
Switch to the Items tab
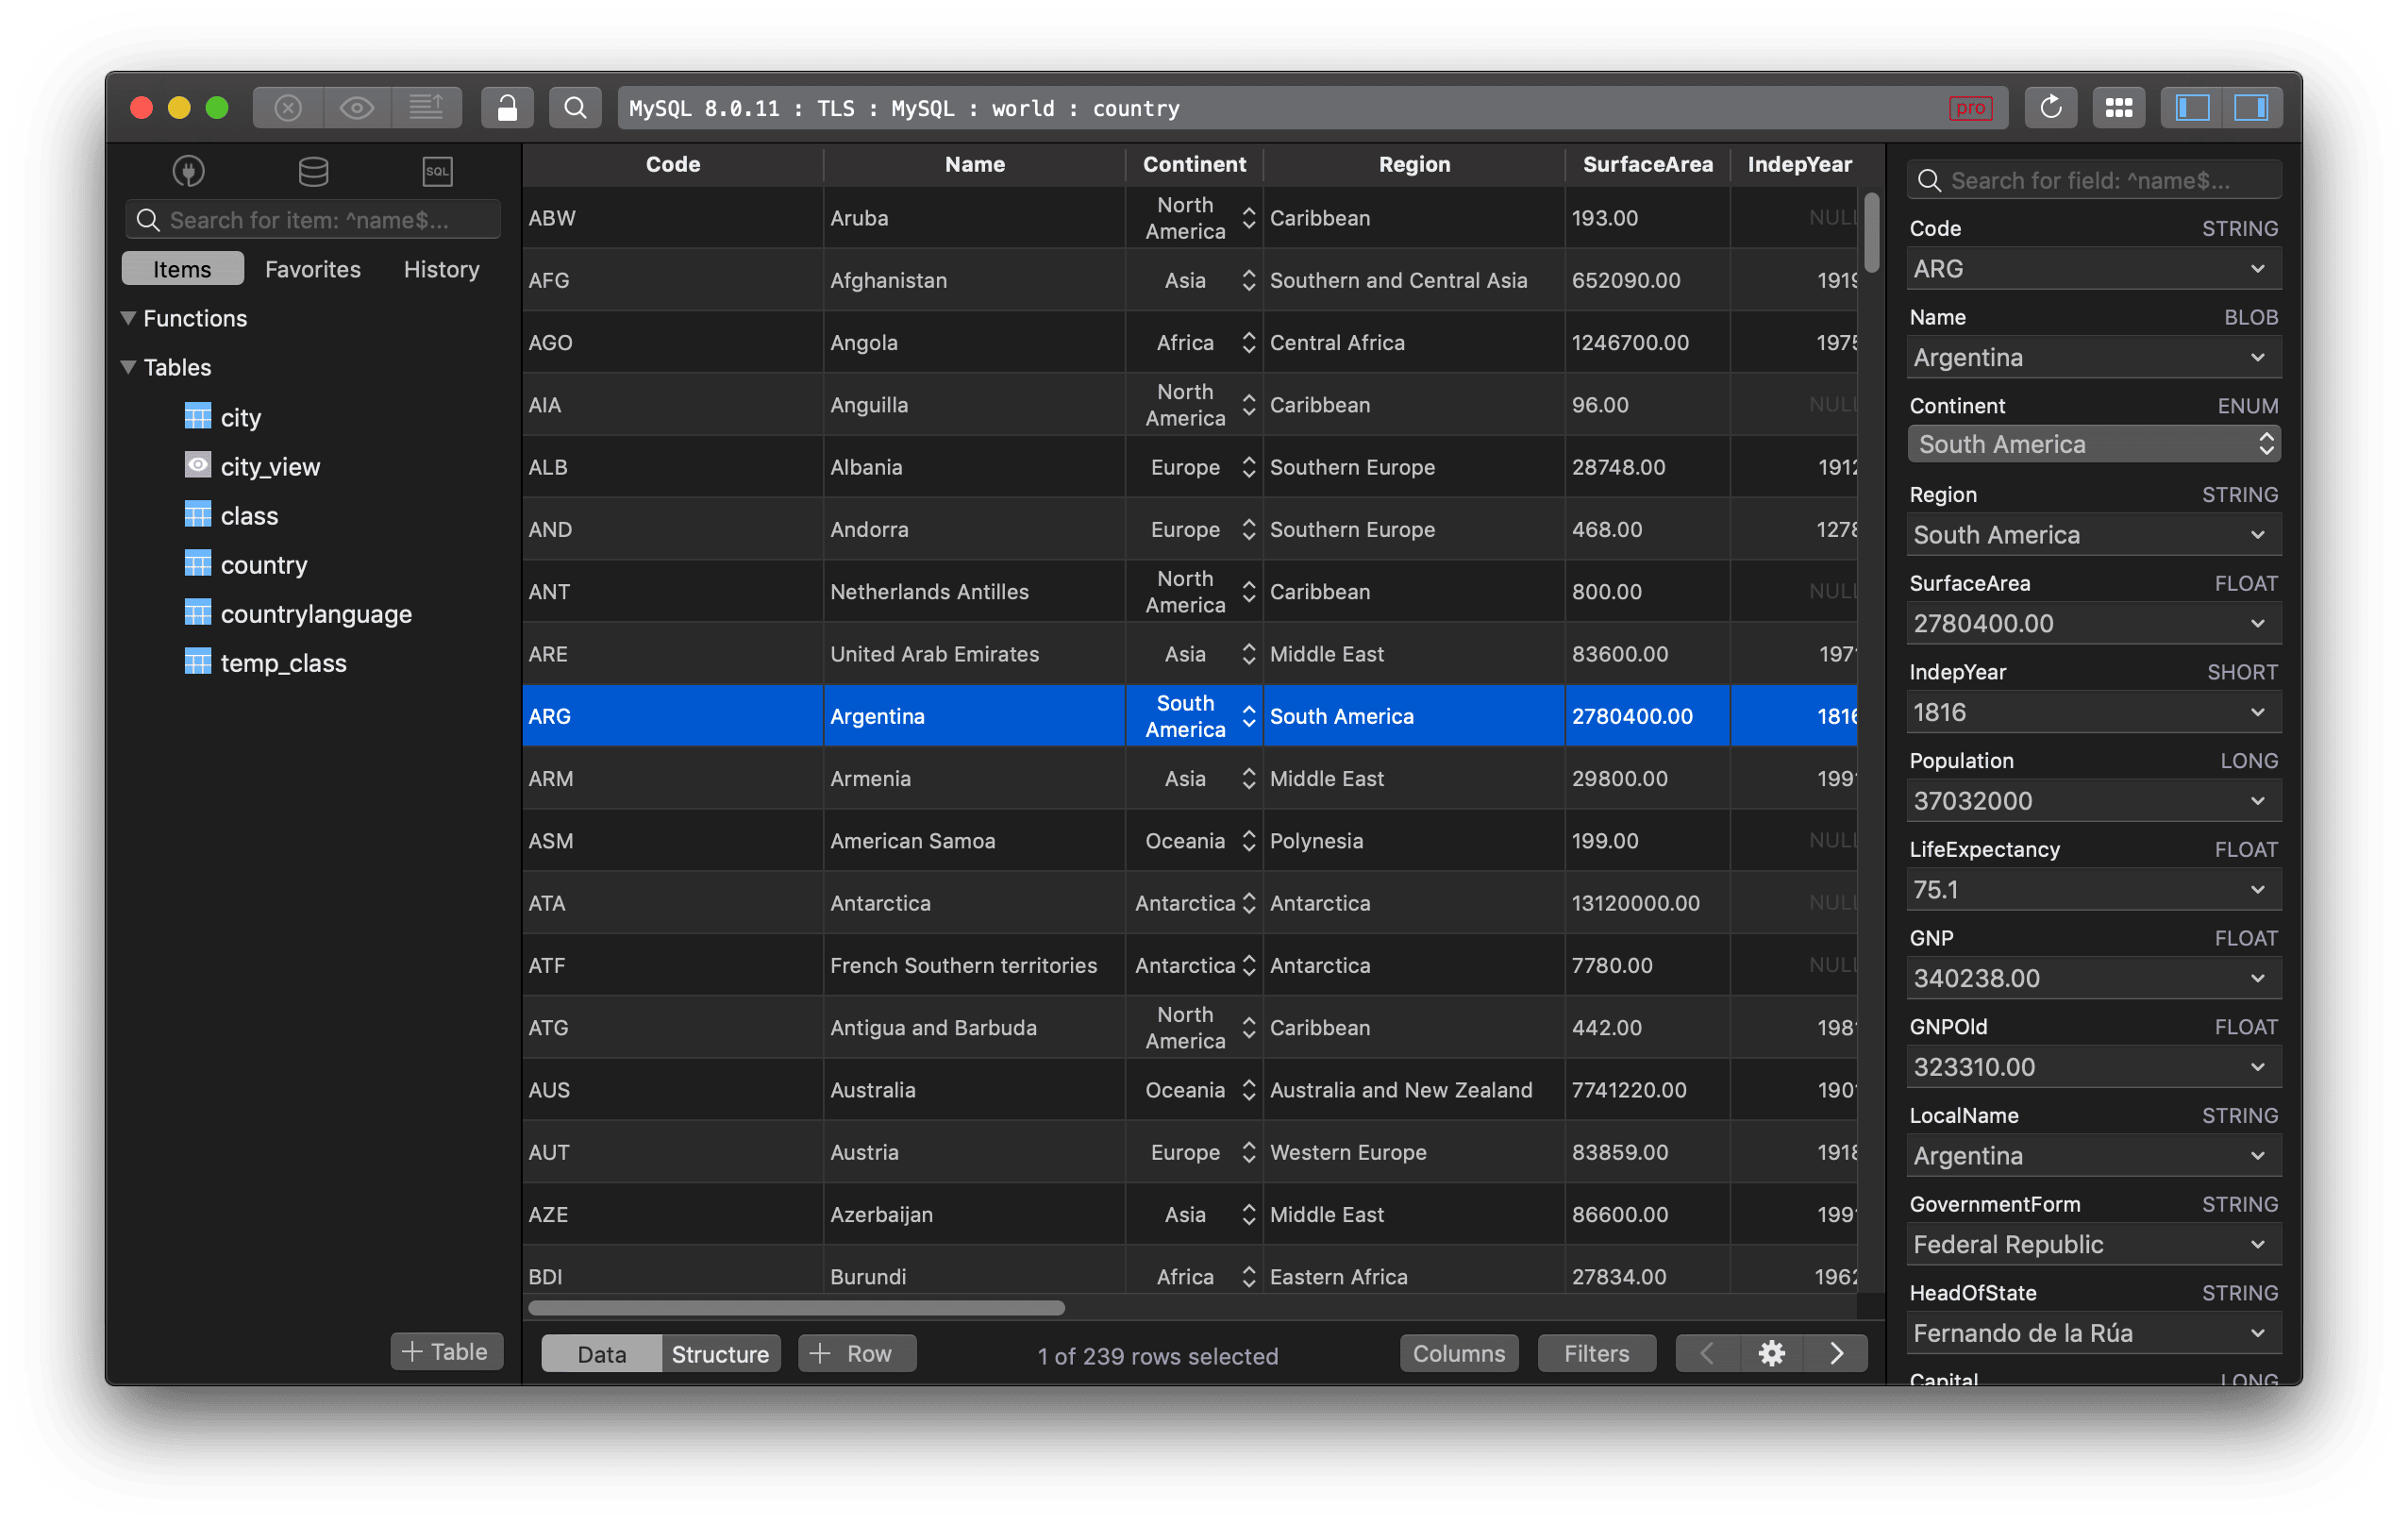tap(182, 269)
